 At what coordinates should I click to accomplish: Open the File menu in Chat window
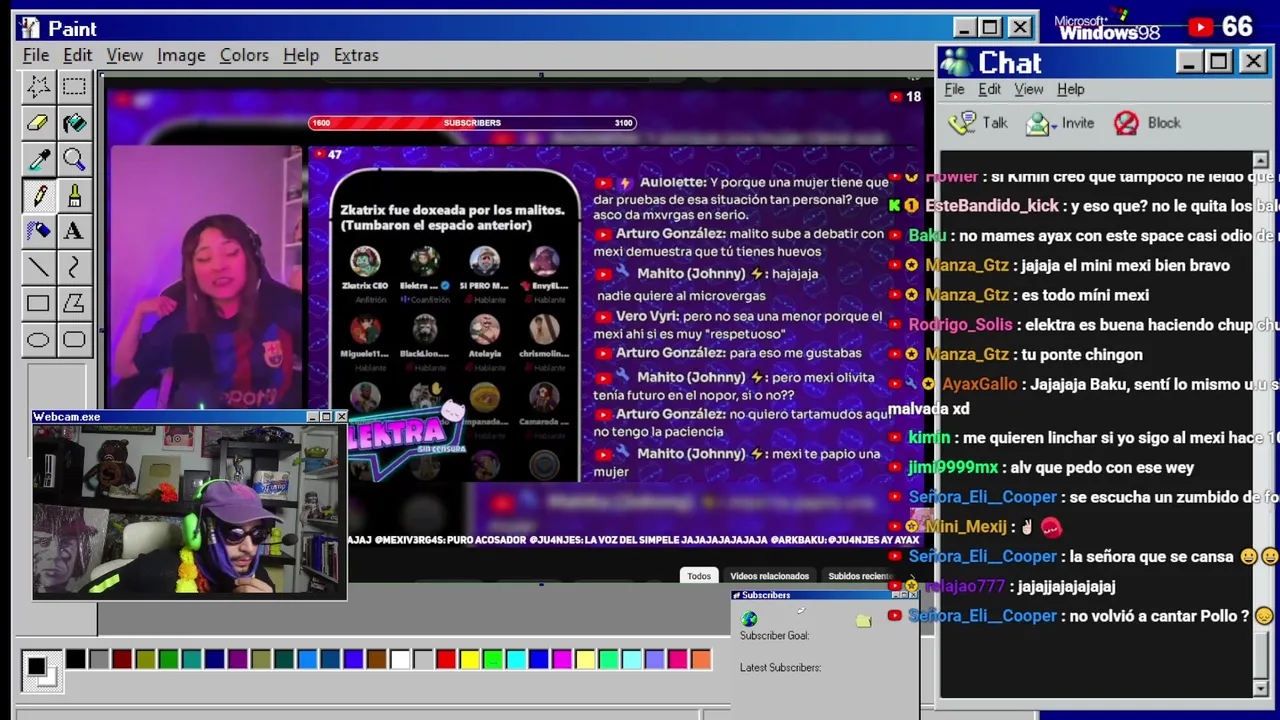(x=954, y=89)
